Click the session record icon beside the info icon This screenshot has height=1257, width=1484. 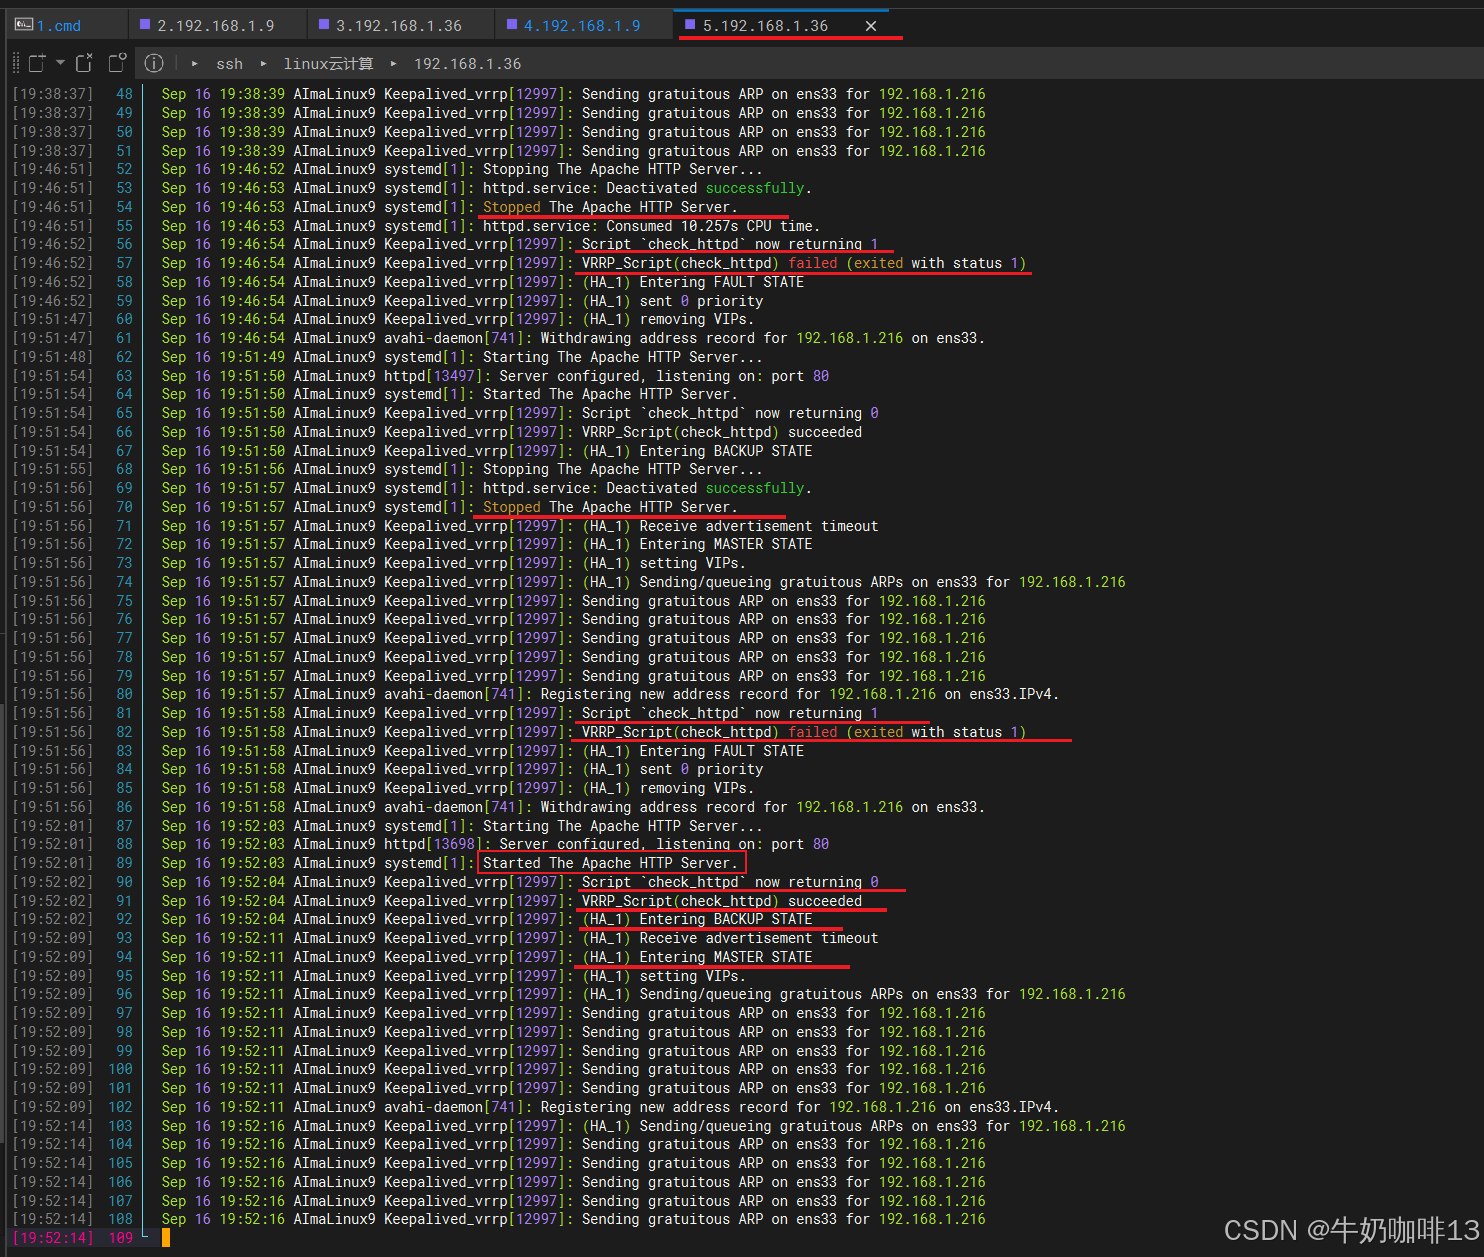(x=117, y=63)
